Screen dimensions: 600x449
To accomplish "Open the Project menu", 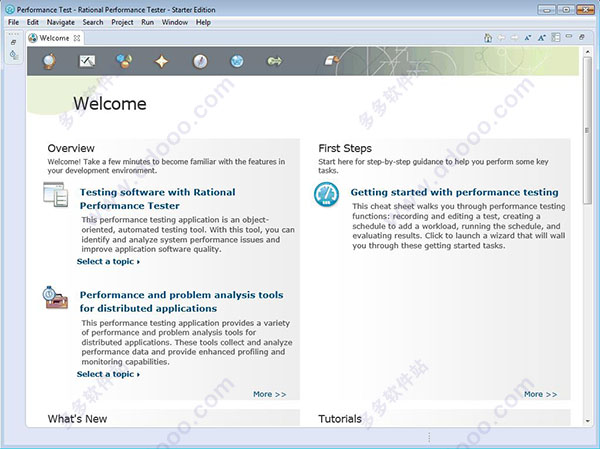I will (x=122, y=22).
